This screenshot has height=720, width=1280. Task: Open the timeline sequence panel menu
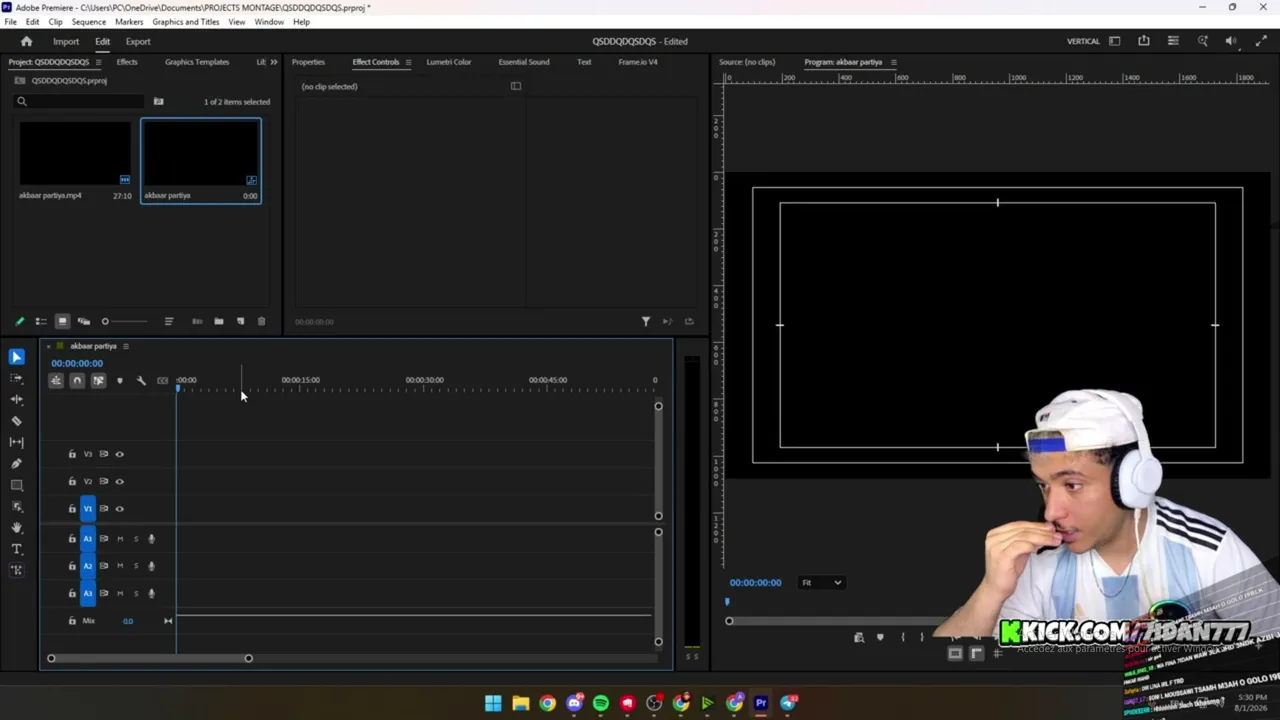(125, 346)
